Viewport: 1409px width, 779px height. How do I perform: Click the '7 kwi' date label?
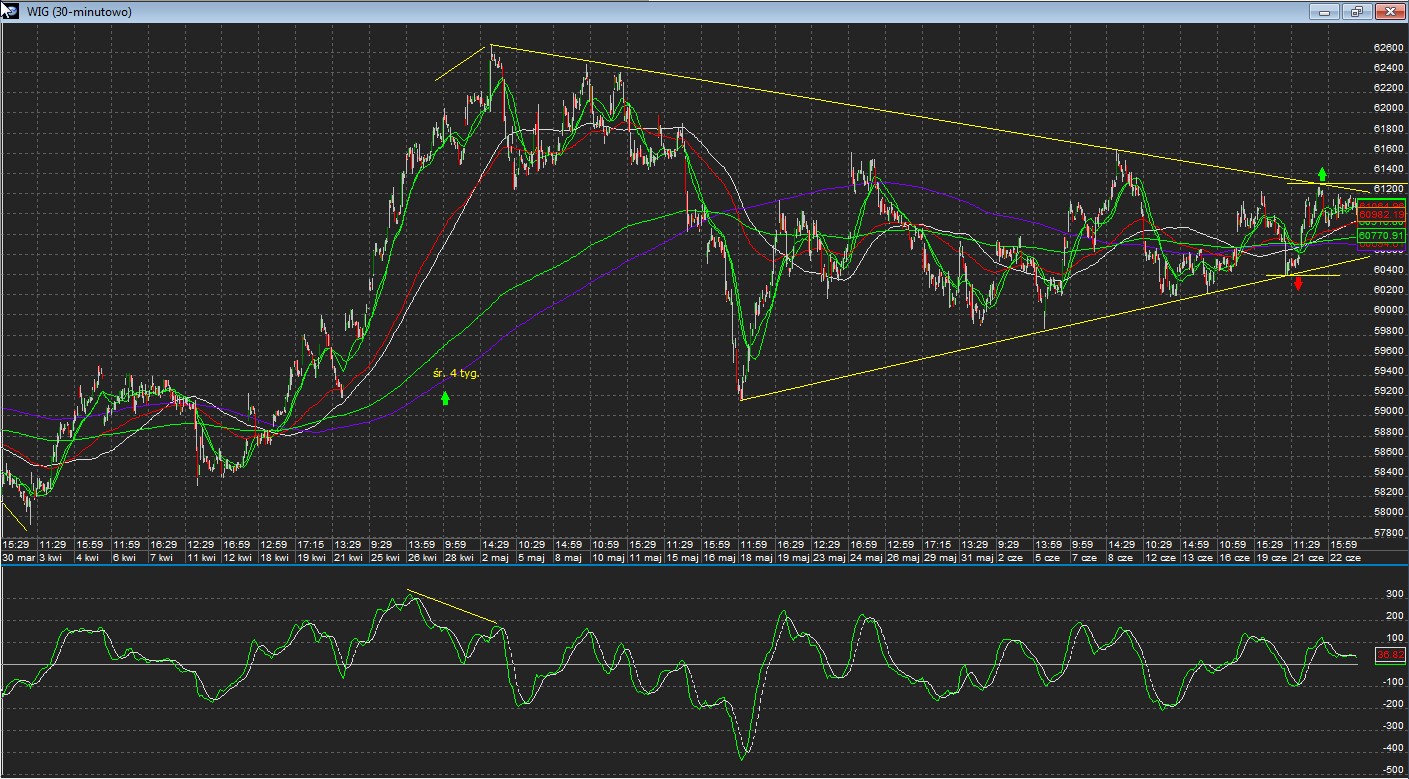pos(162,557)
